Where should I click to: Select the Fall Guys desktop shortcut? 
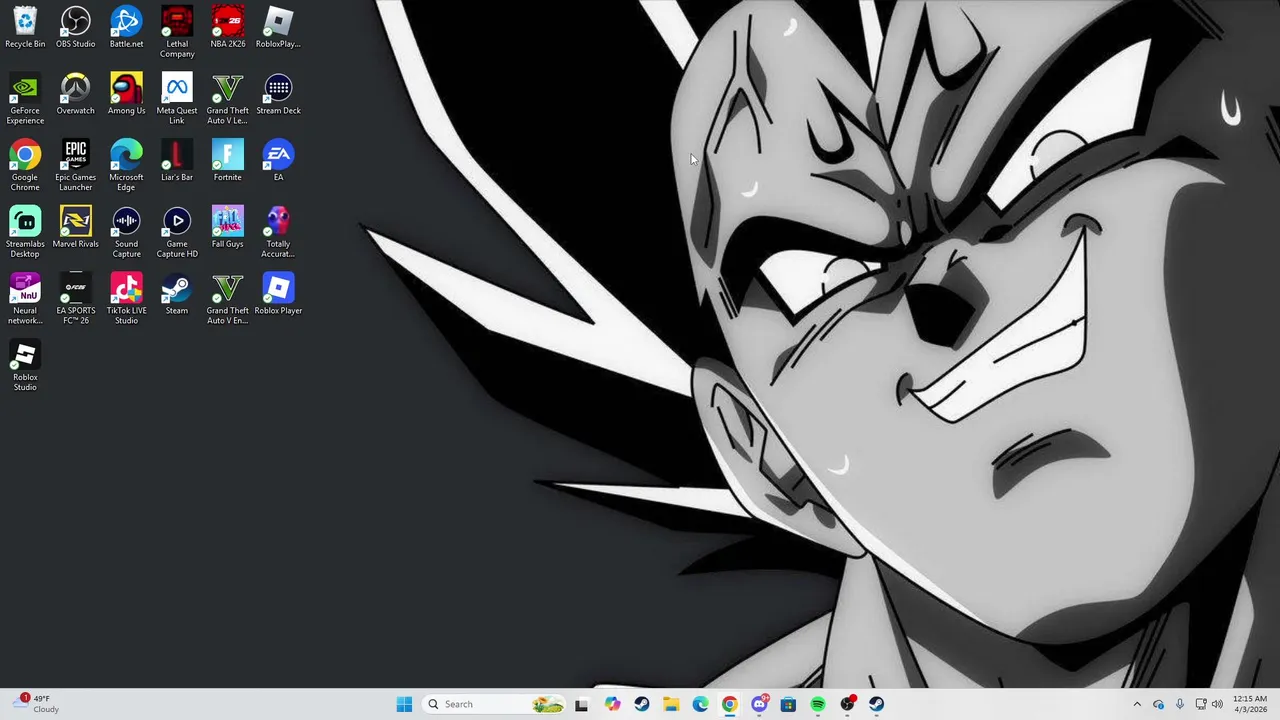(228, 227)
